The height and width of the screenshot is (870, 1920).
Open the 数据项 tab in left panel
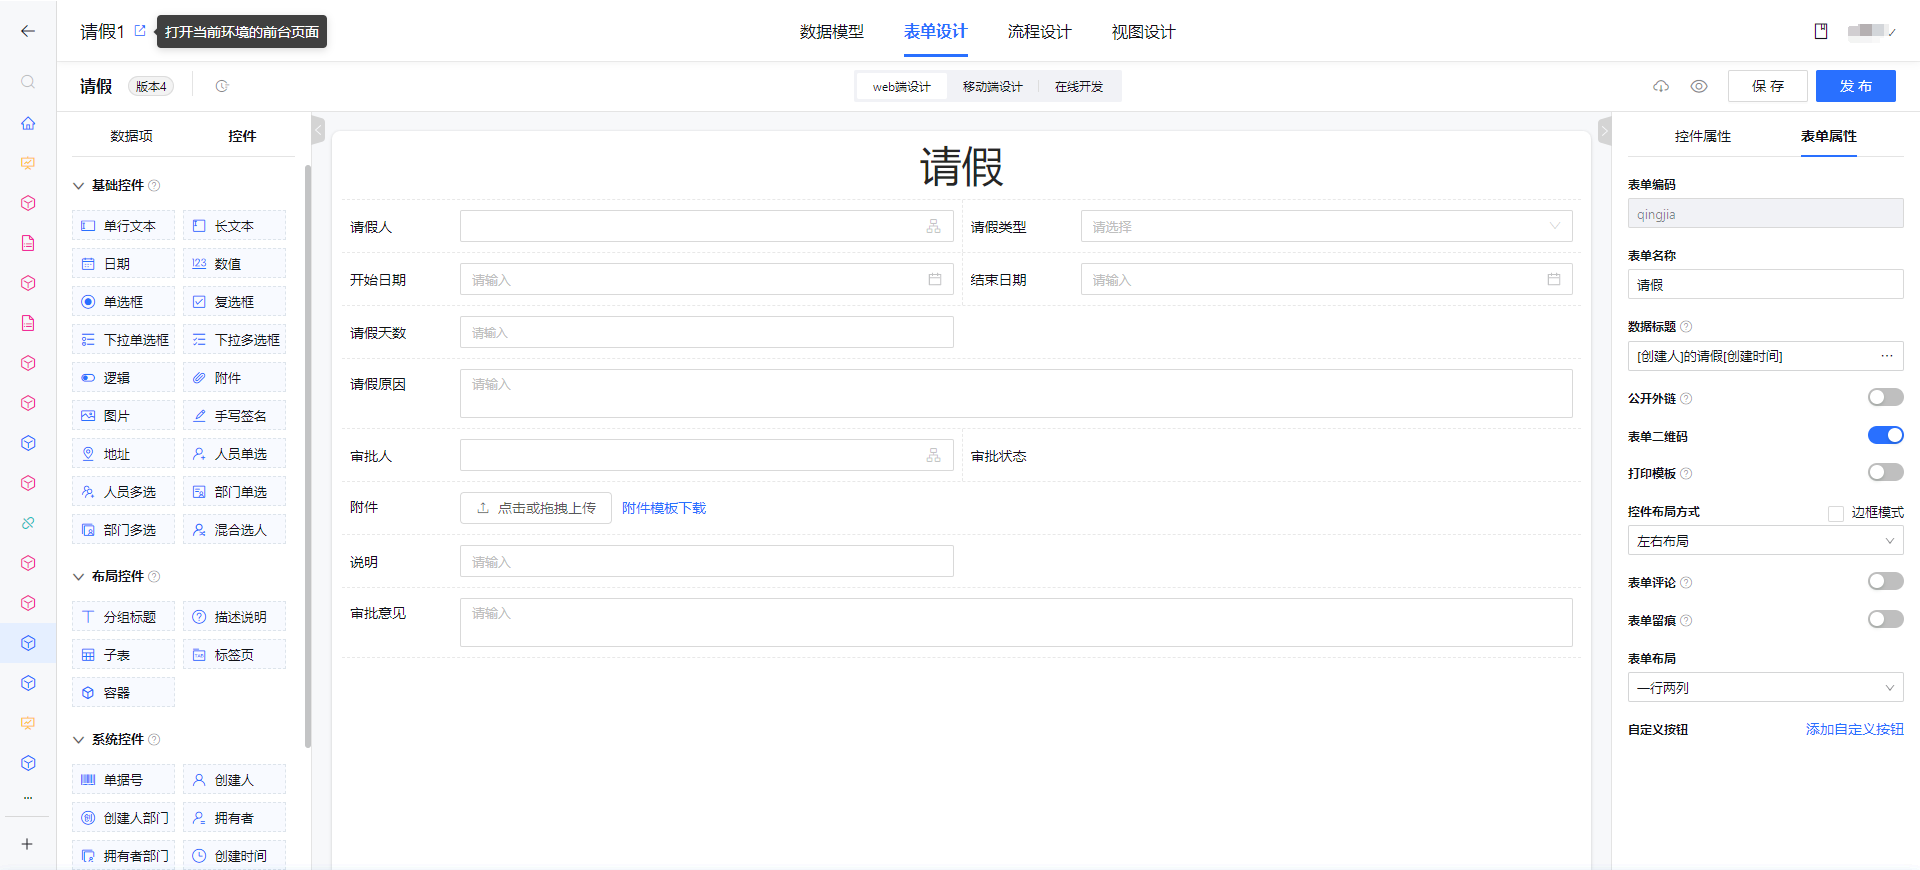[131, 136]
